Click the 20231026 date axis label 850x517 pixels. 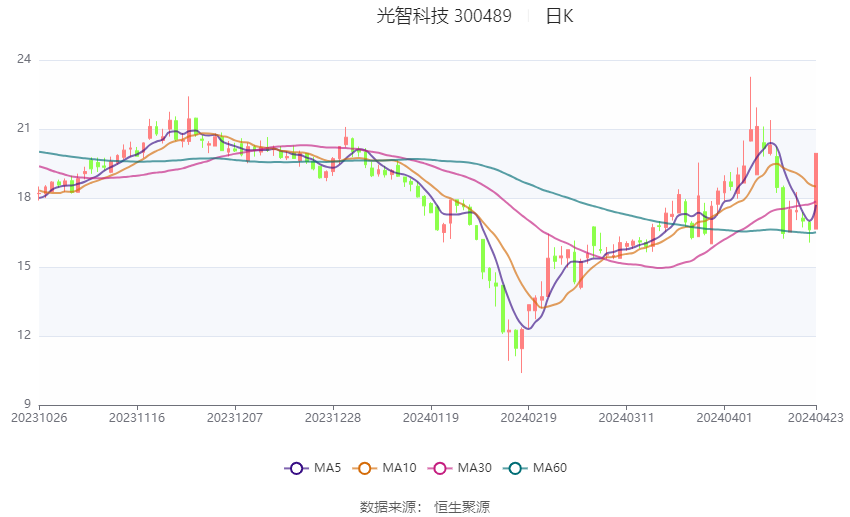coord(39,418)
